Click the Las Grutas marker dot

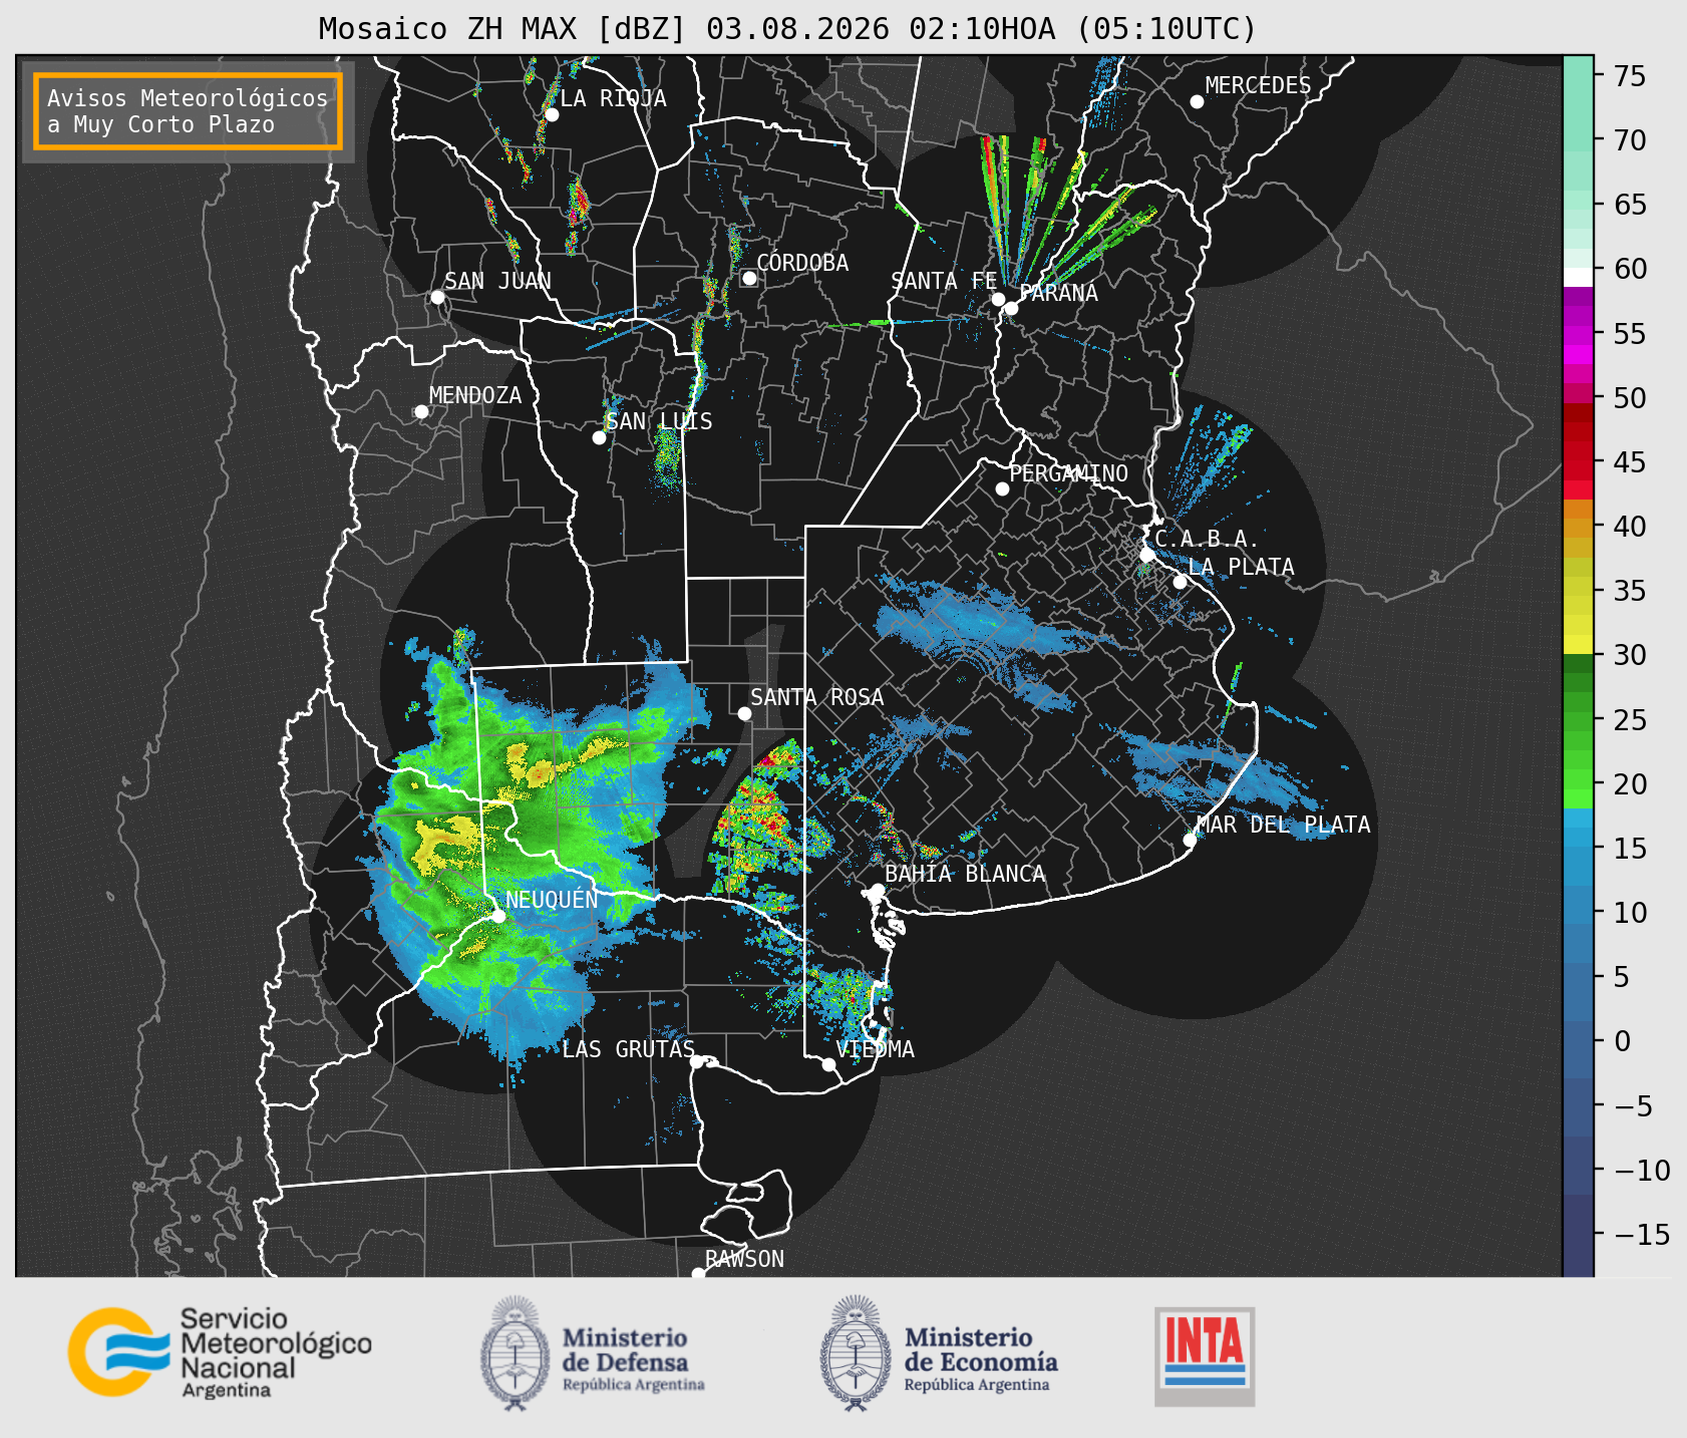click(x=697, y=1061)
